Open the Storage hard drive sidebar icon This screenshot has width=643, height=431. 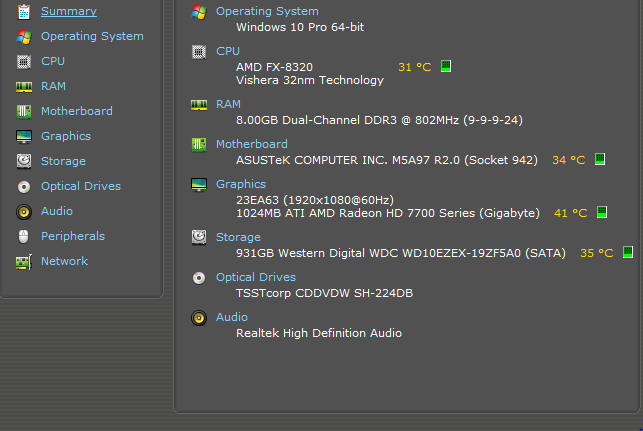click(x=24, y=162)
